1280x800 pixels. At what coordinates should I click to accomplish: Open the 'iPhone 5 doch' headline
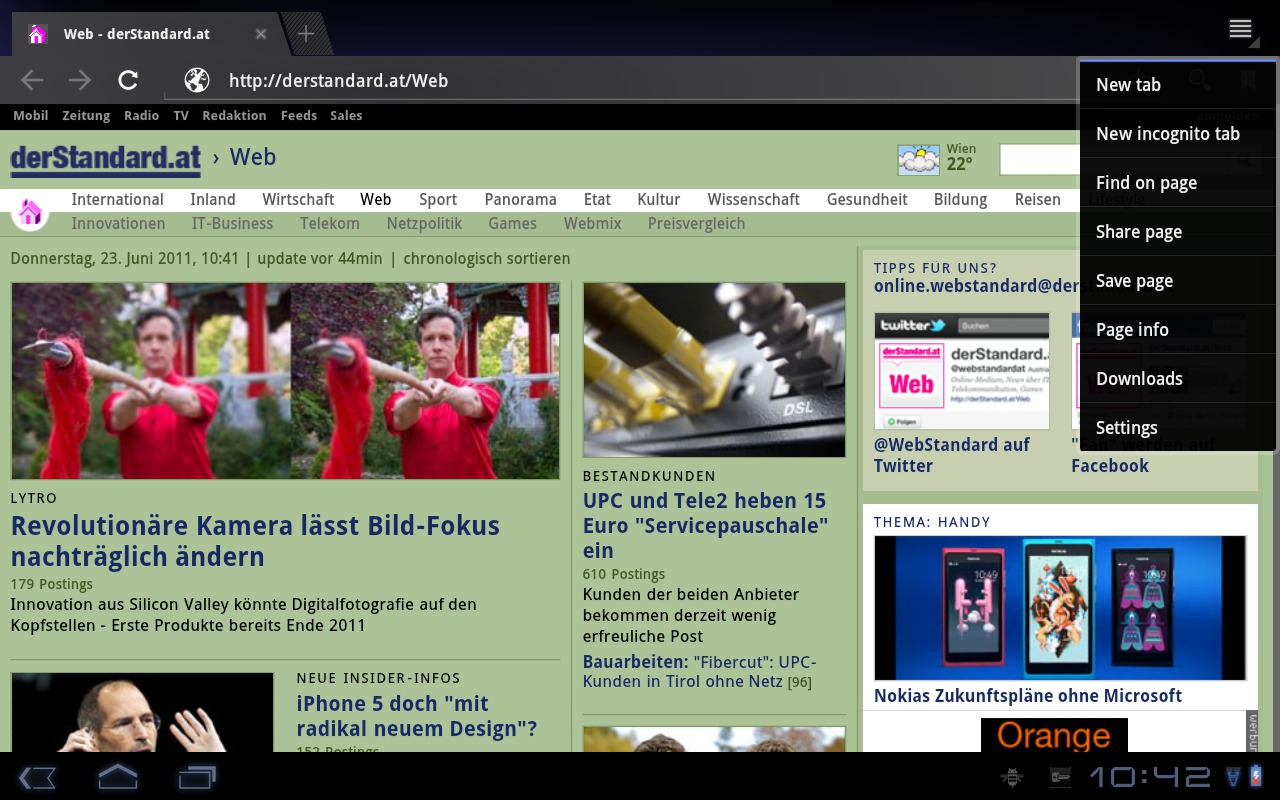click(417, 716)
